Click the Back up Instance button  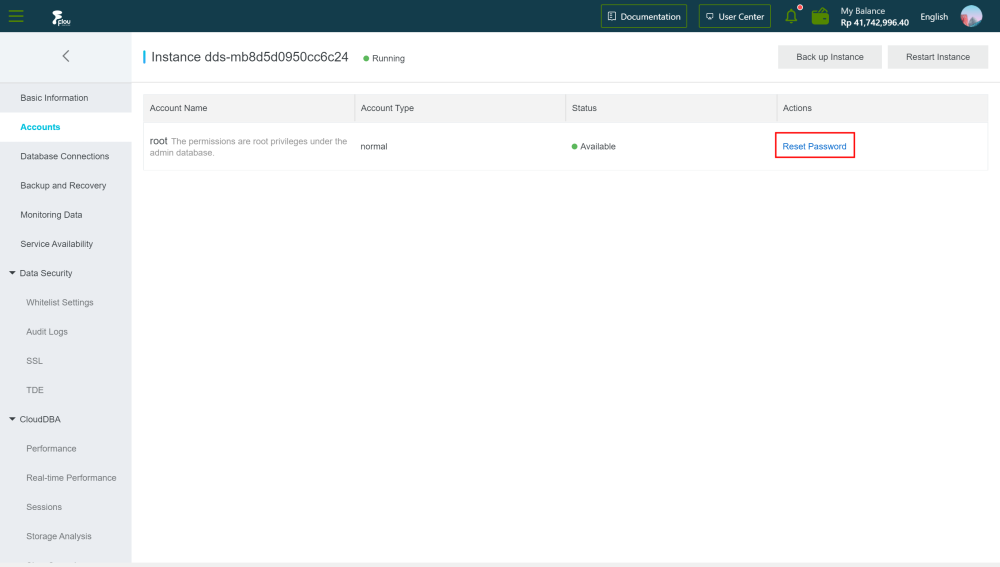coord(830,57)
